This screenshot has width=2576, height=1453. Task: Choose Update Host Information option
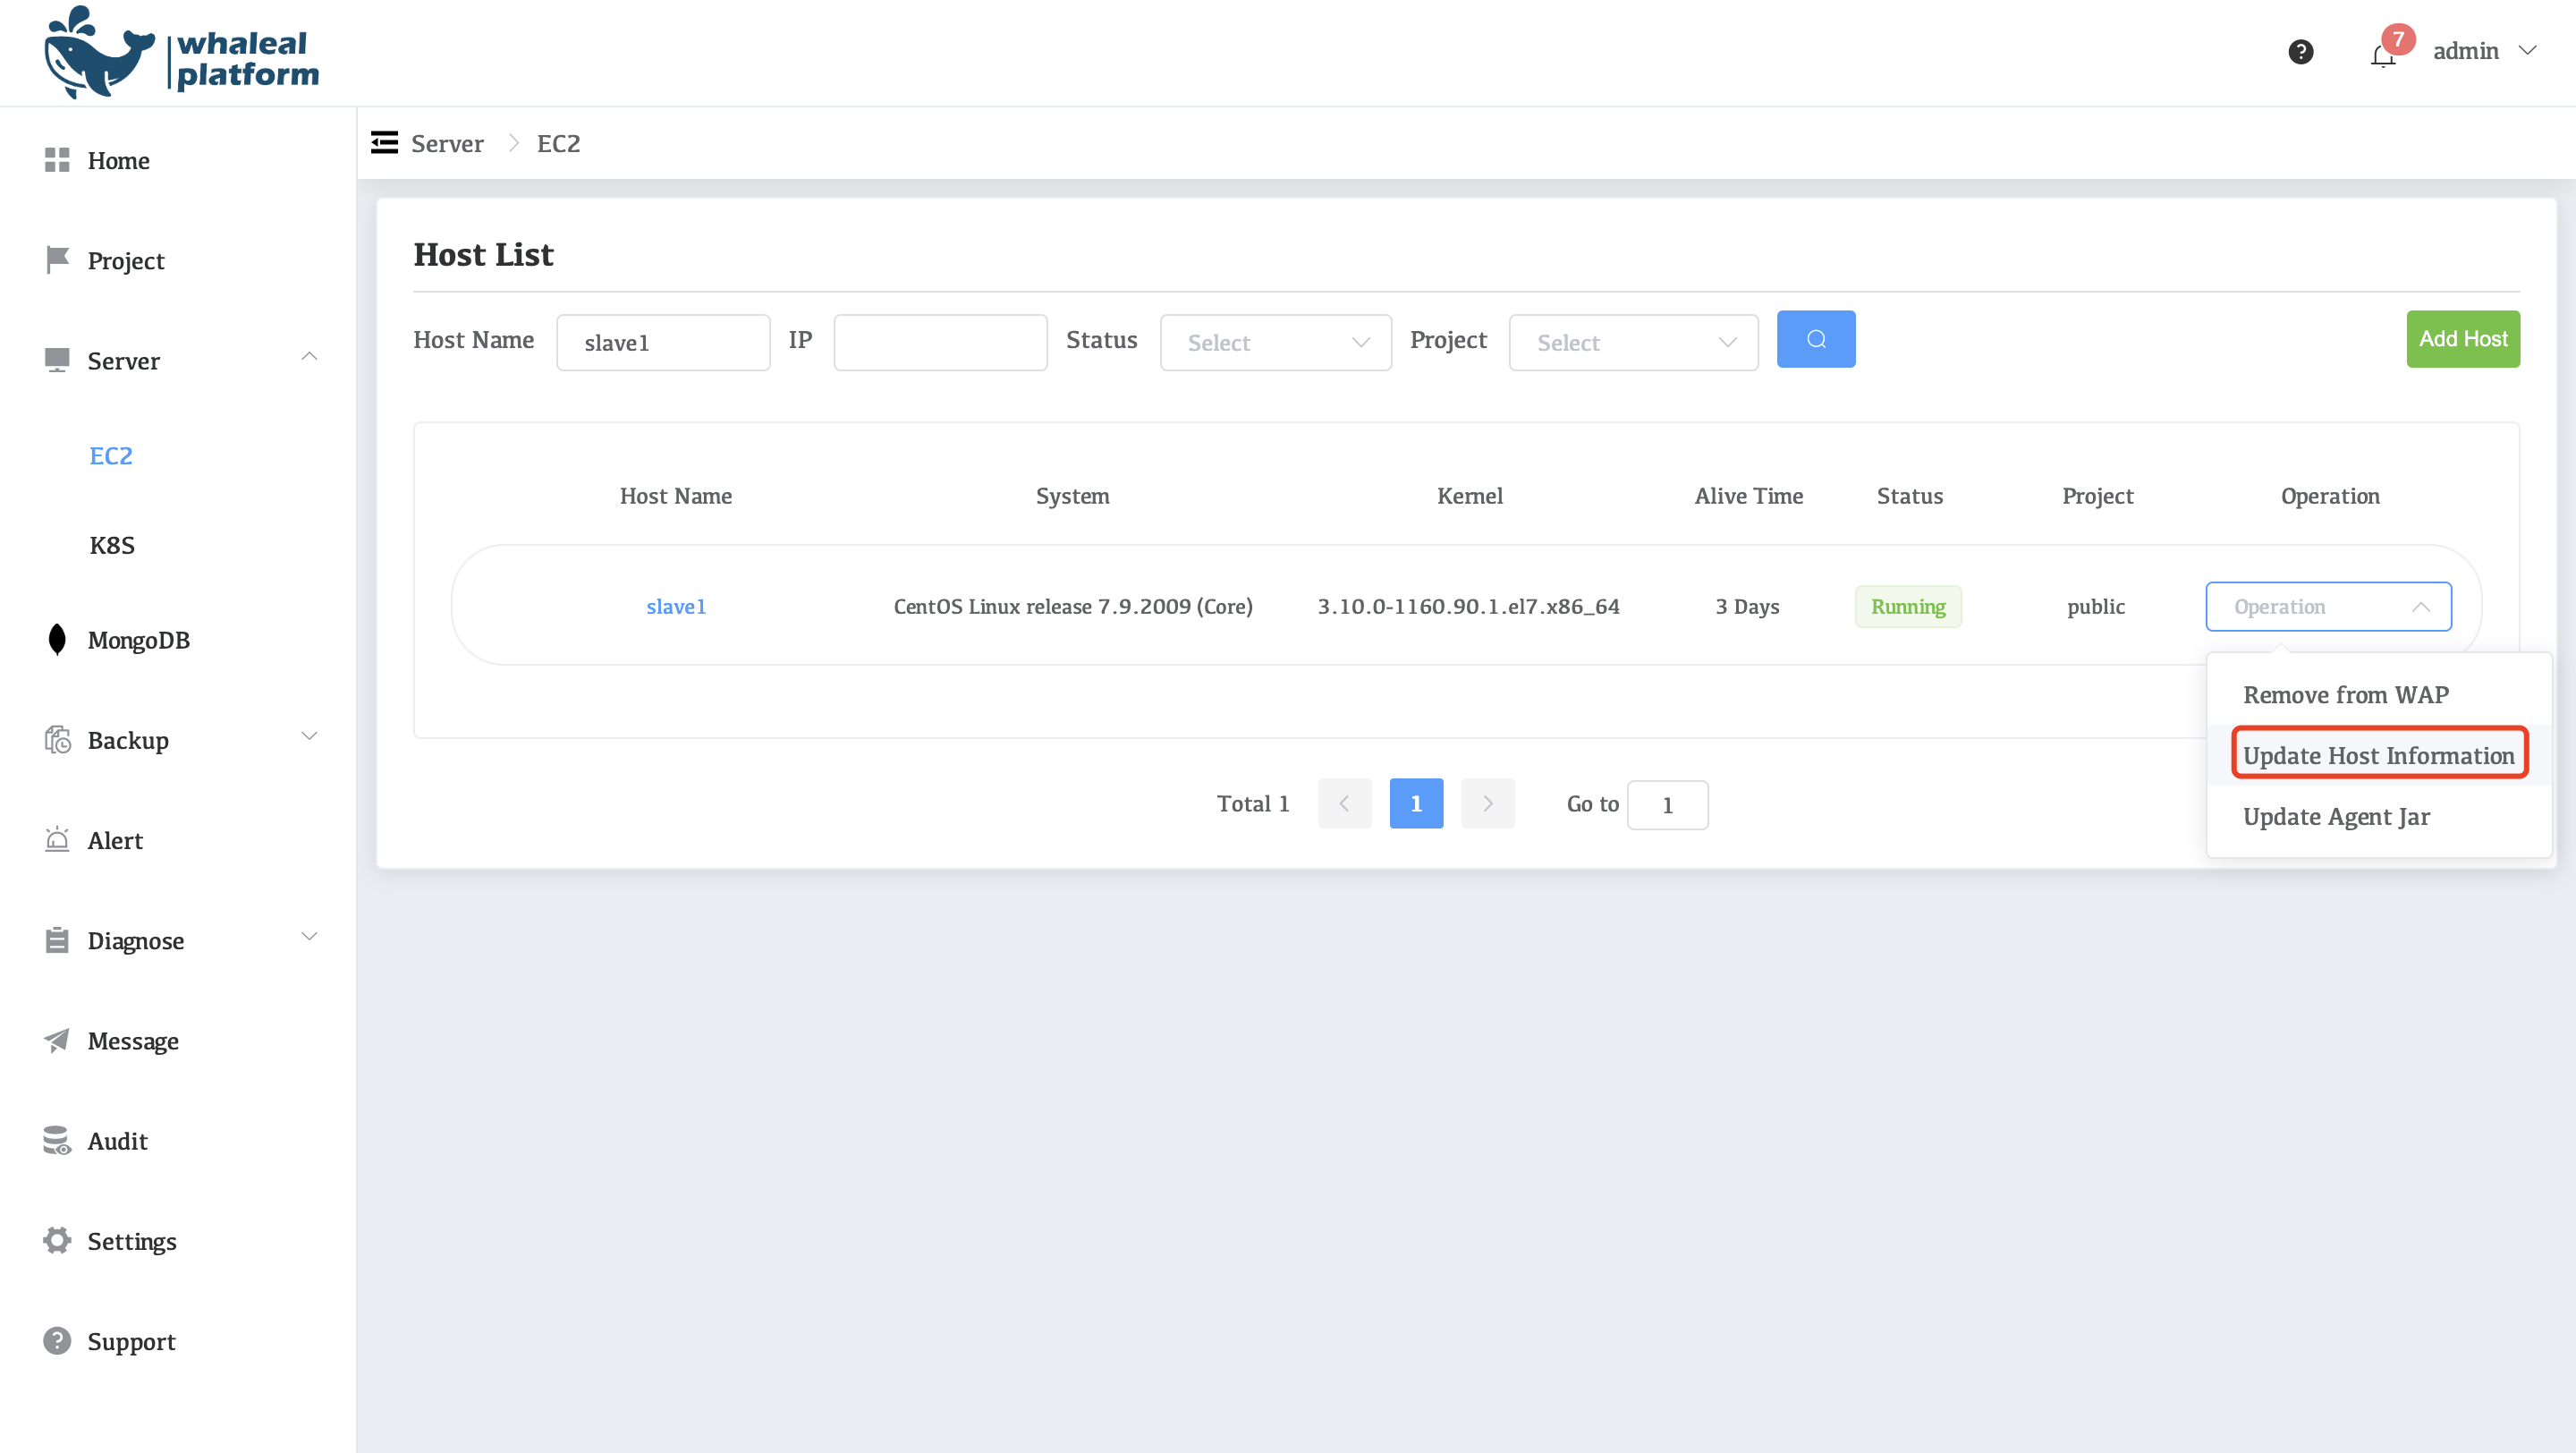2378,756
